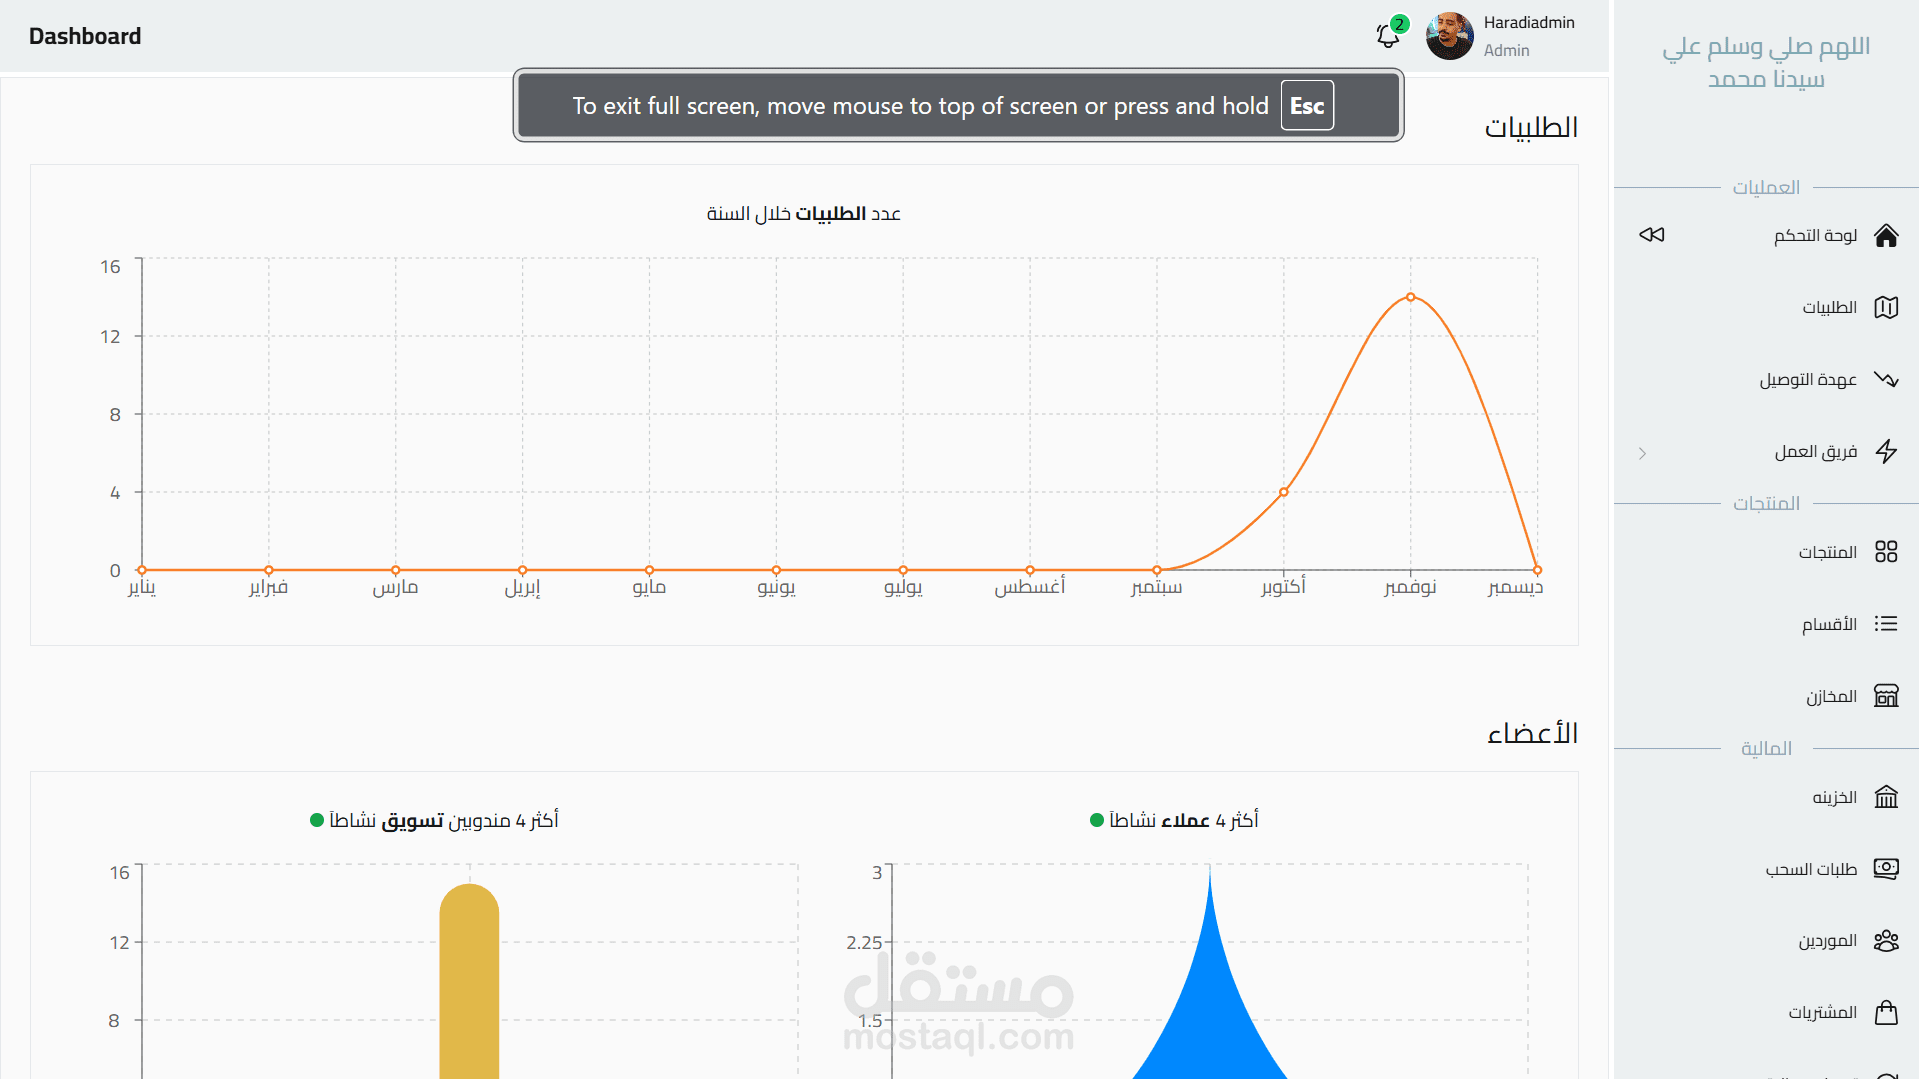Open الخزينه menu item

[1834, 797]
